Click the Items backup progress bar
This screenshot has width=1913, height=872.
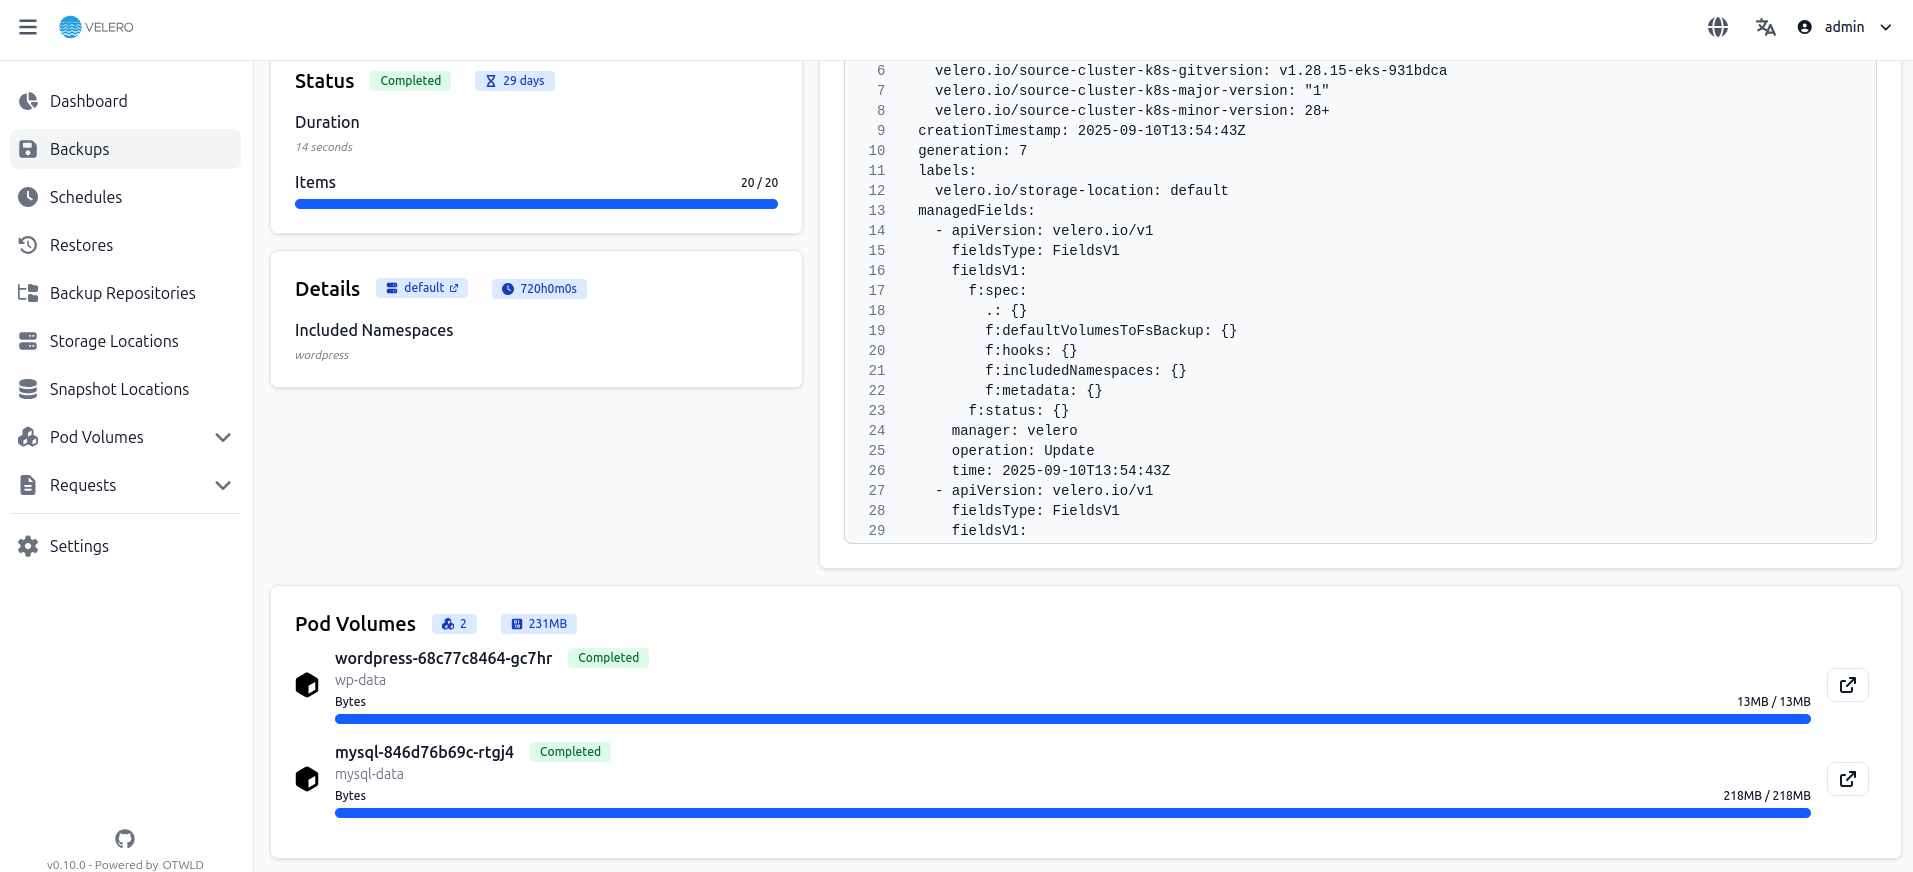click(536, 204)
